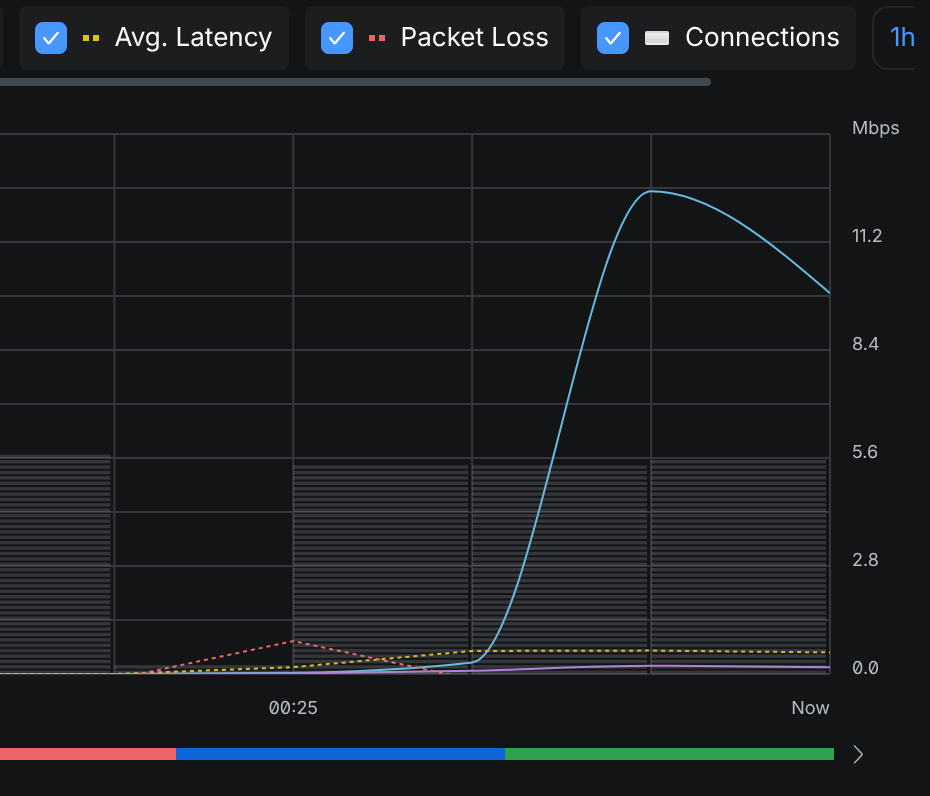Click the Packet Loss legend label text

coord(474,38)
